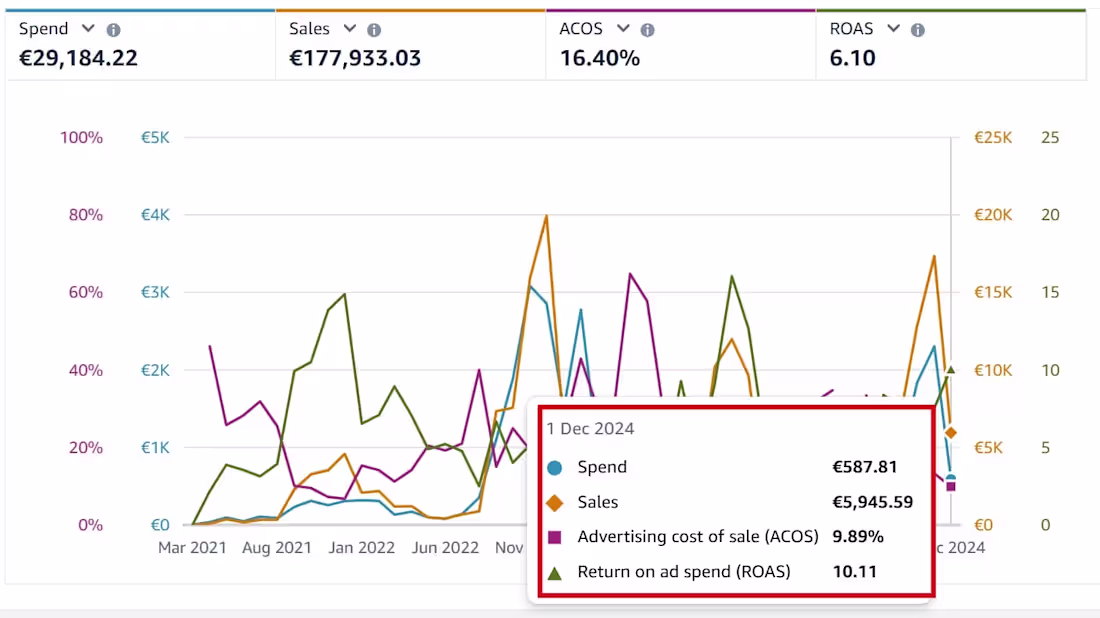Image resolution: width=1100 pixels, height=618 pixels.
Task: Open the ACOS dropdown menu
Action: pos(622,30)
